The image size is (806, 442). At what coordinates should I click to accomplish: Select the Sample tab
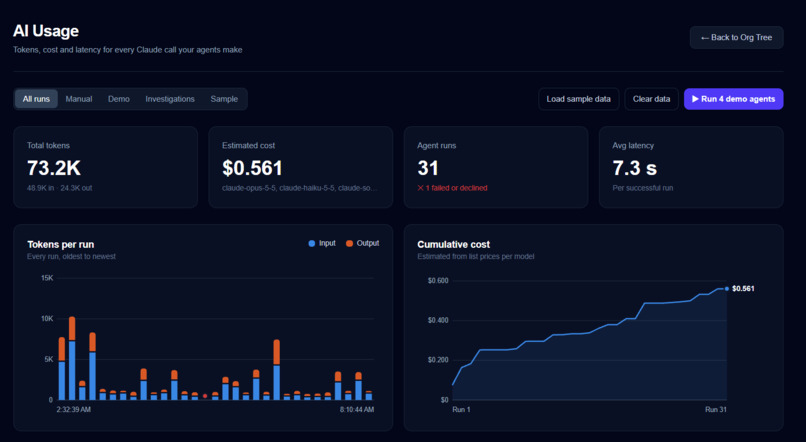coord(224,99)
